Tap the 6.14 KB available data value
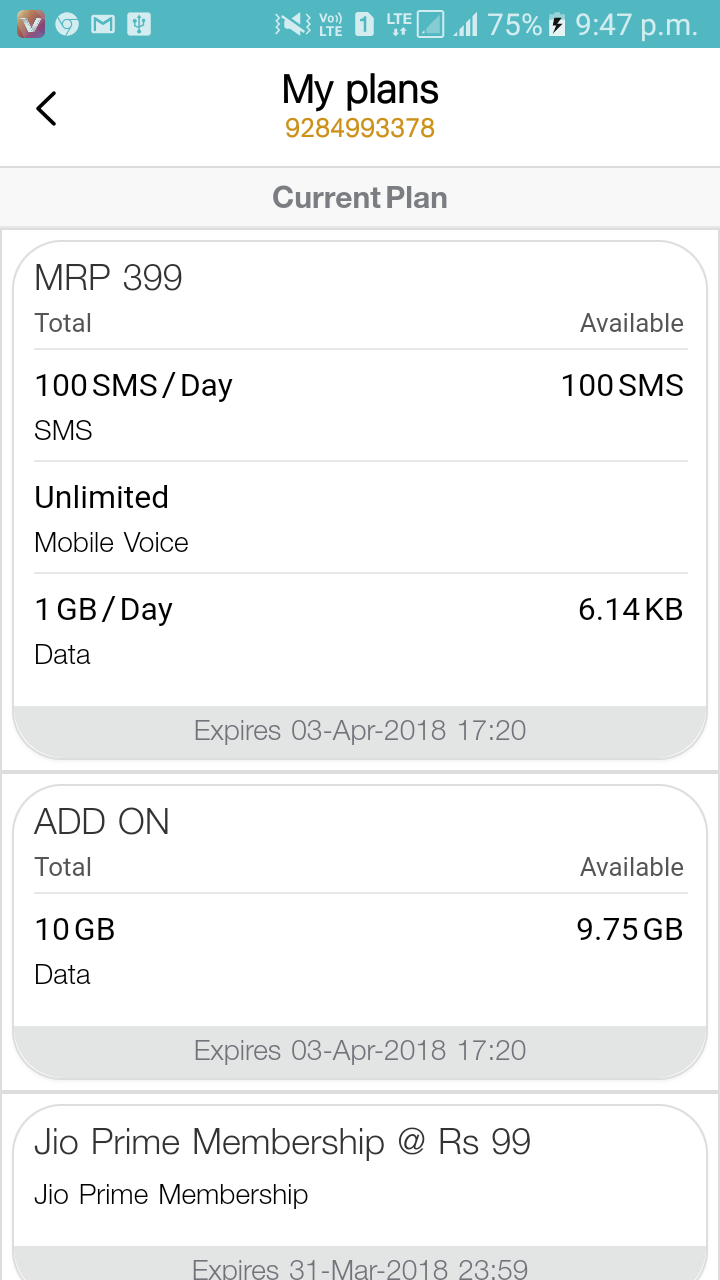Viewport: 720px width, 1280px height. 631,609
